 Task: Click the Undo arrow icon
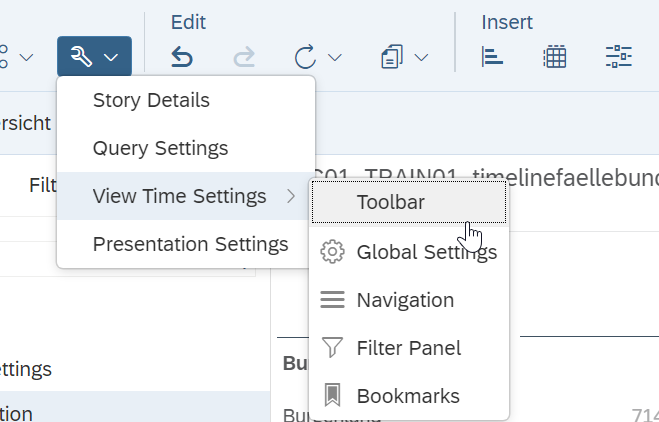182,57
